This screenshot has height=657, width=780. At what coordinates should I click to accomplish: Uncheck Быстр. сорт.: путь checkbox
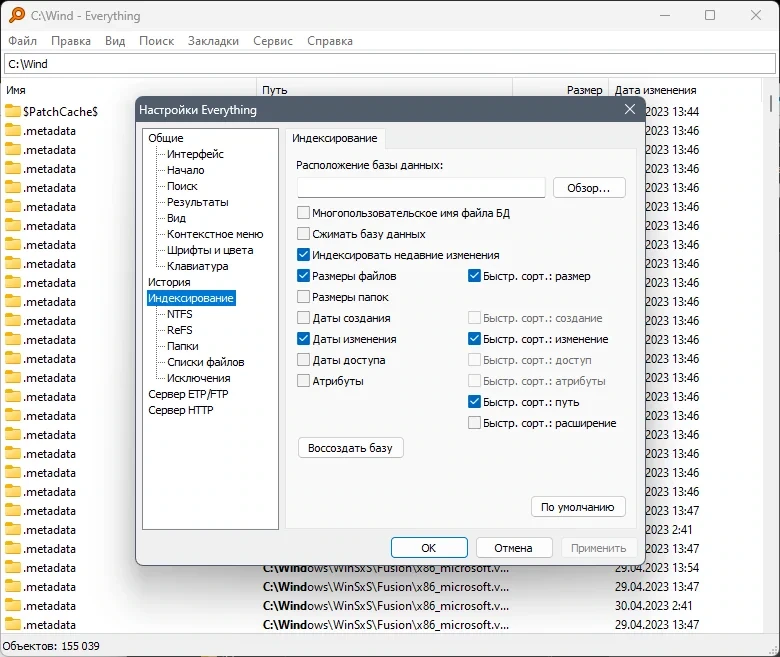pyautogui.click(x=475, y=402)
